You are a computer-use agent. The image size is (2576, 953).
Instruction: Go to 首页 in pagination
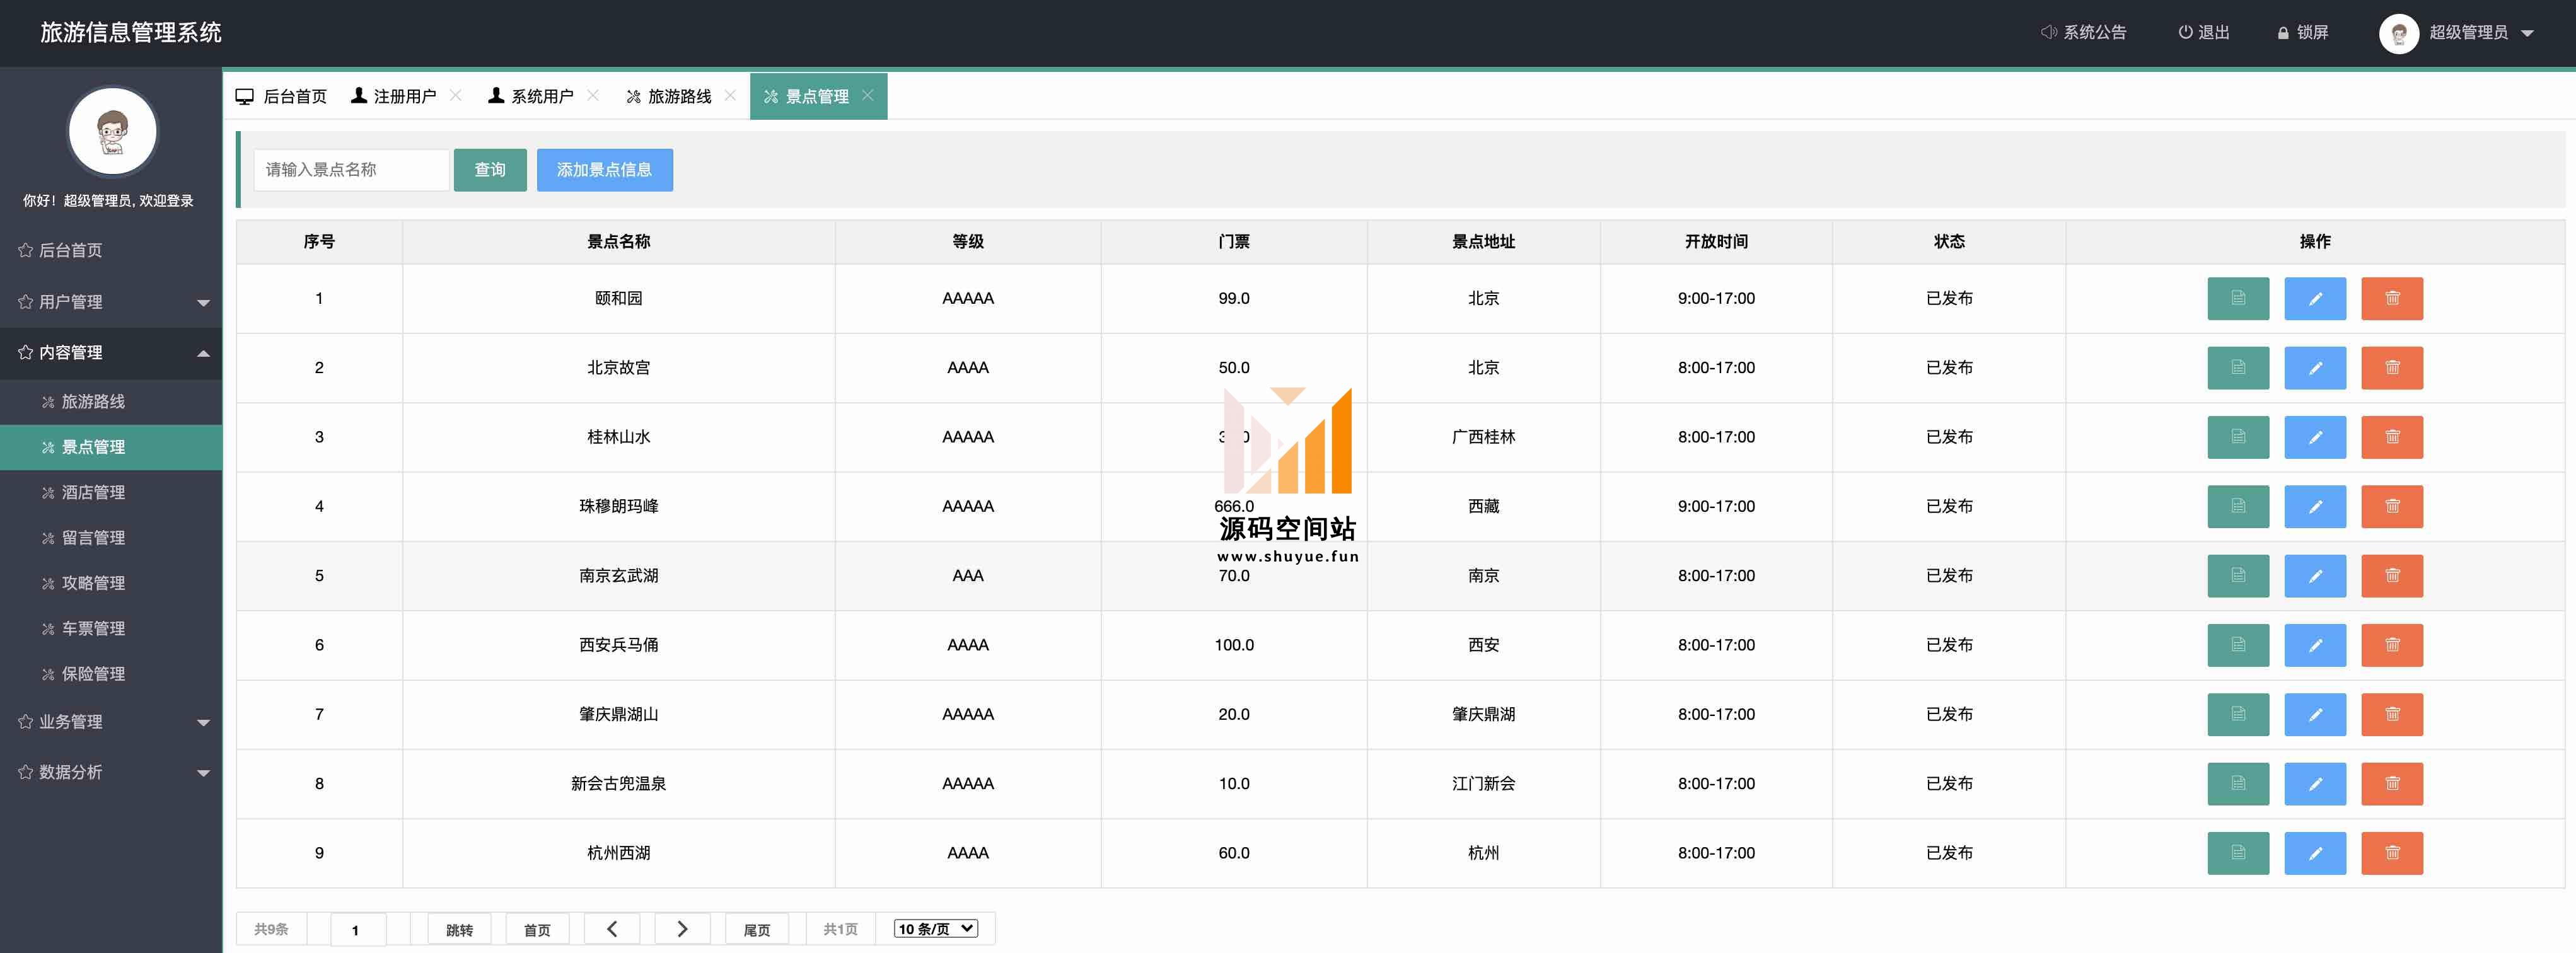537,930
